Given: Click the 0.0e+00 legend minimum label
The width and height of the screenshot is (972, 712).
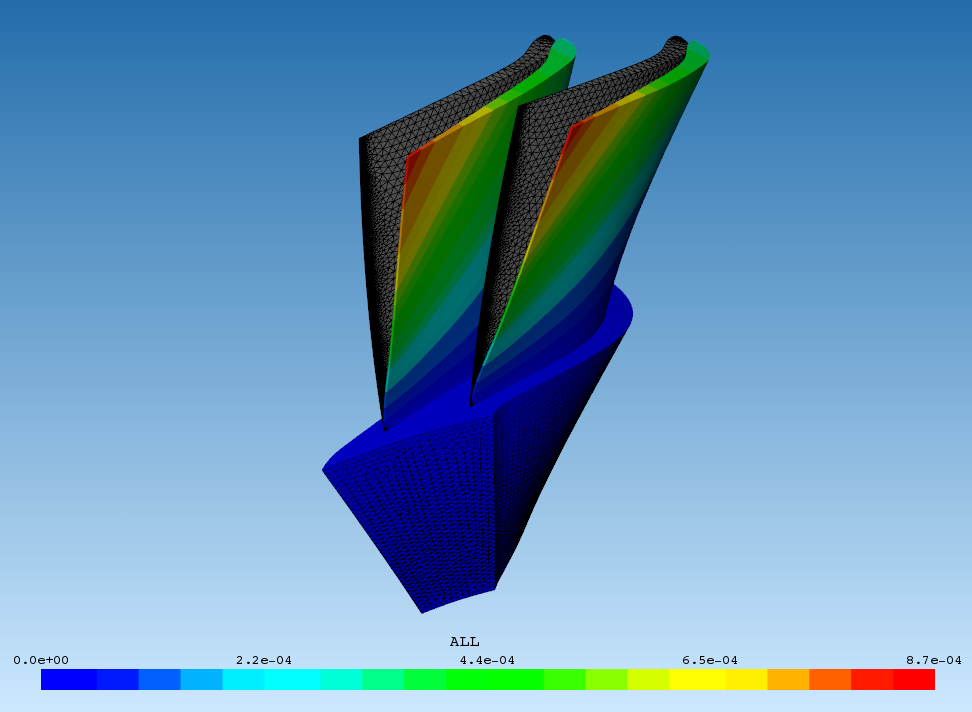Looking at the screenshot, I should pyautogui.click(x=41, y=661).
